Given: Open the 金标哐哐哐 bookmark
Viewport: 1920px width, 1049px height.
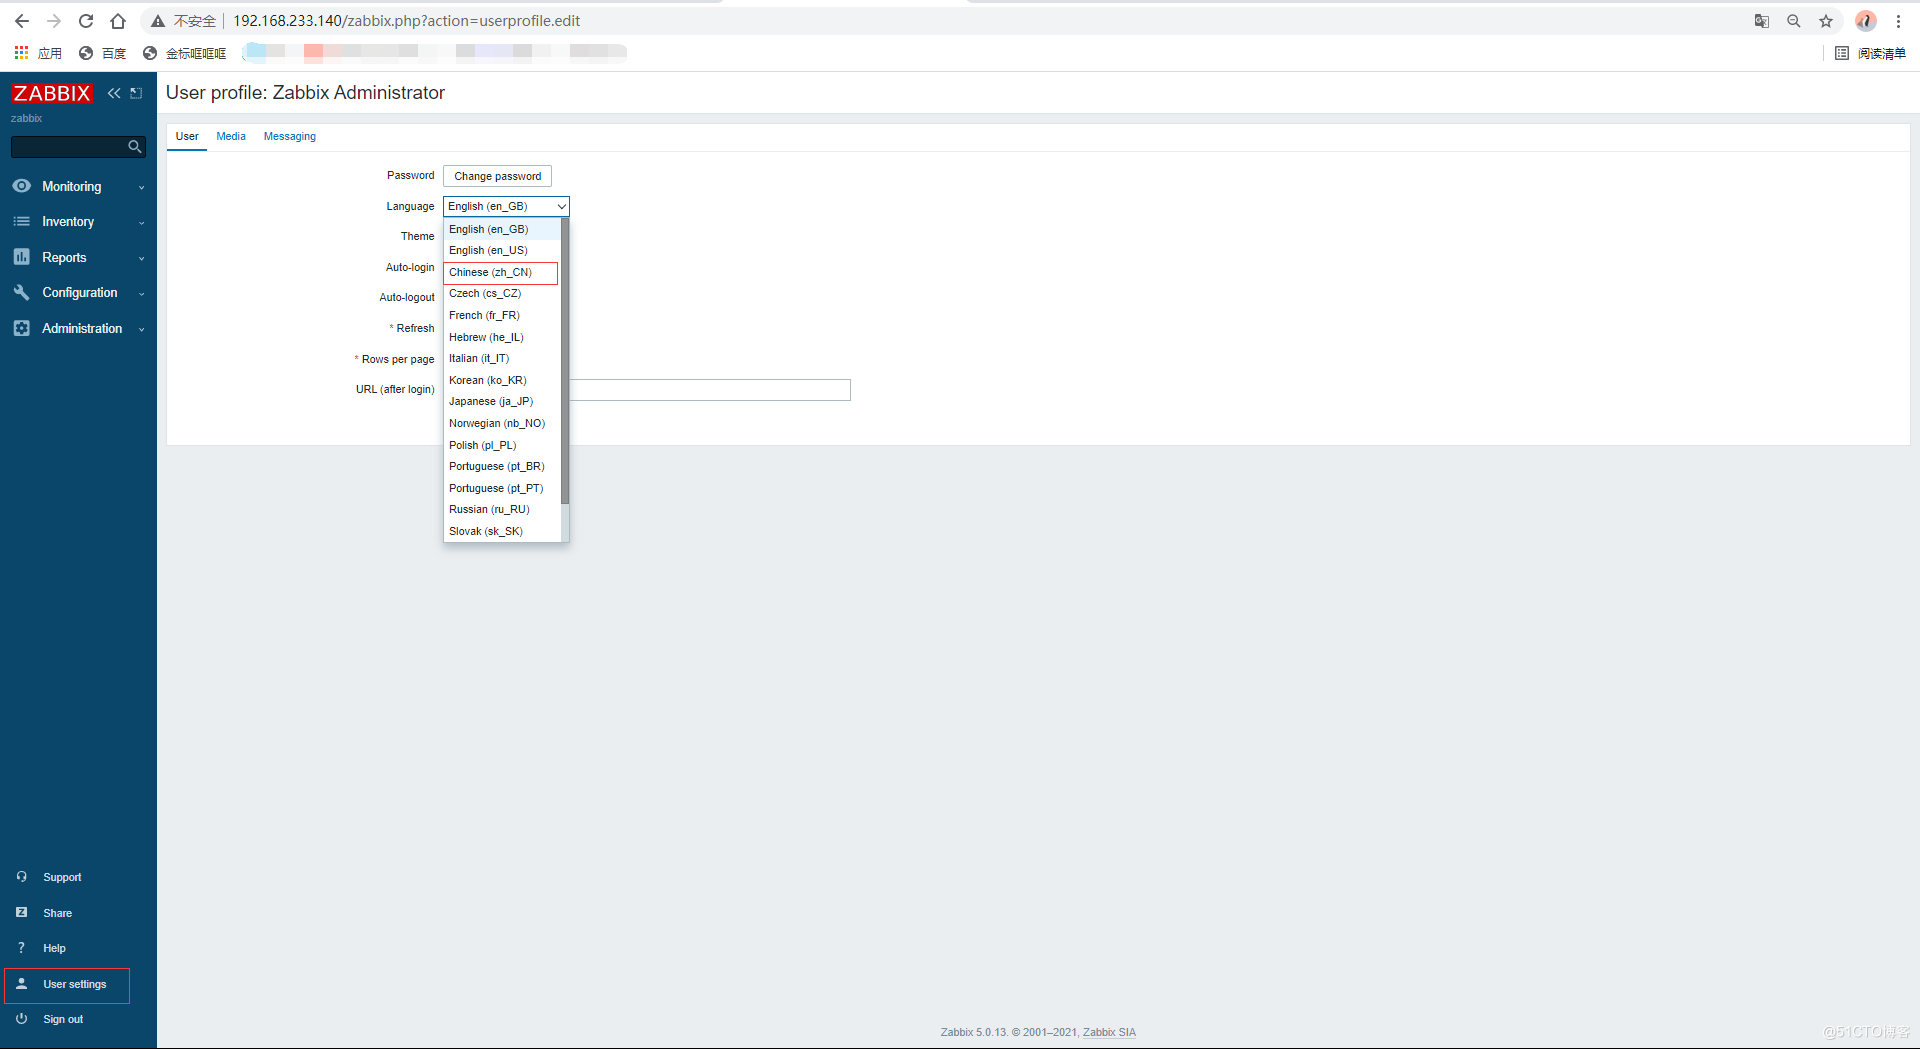Looking at the screenshot, I should pyautogui.click(x=185, y=53).
